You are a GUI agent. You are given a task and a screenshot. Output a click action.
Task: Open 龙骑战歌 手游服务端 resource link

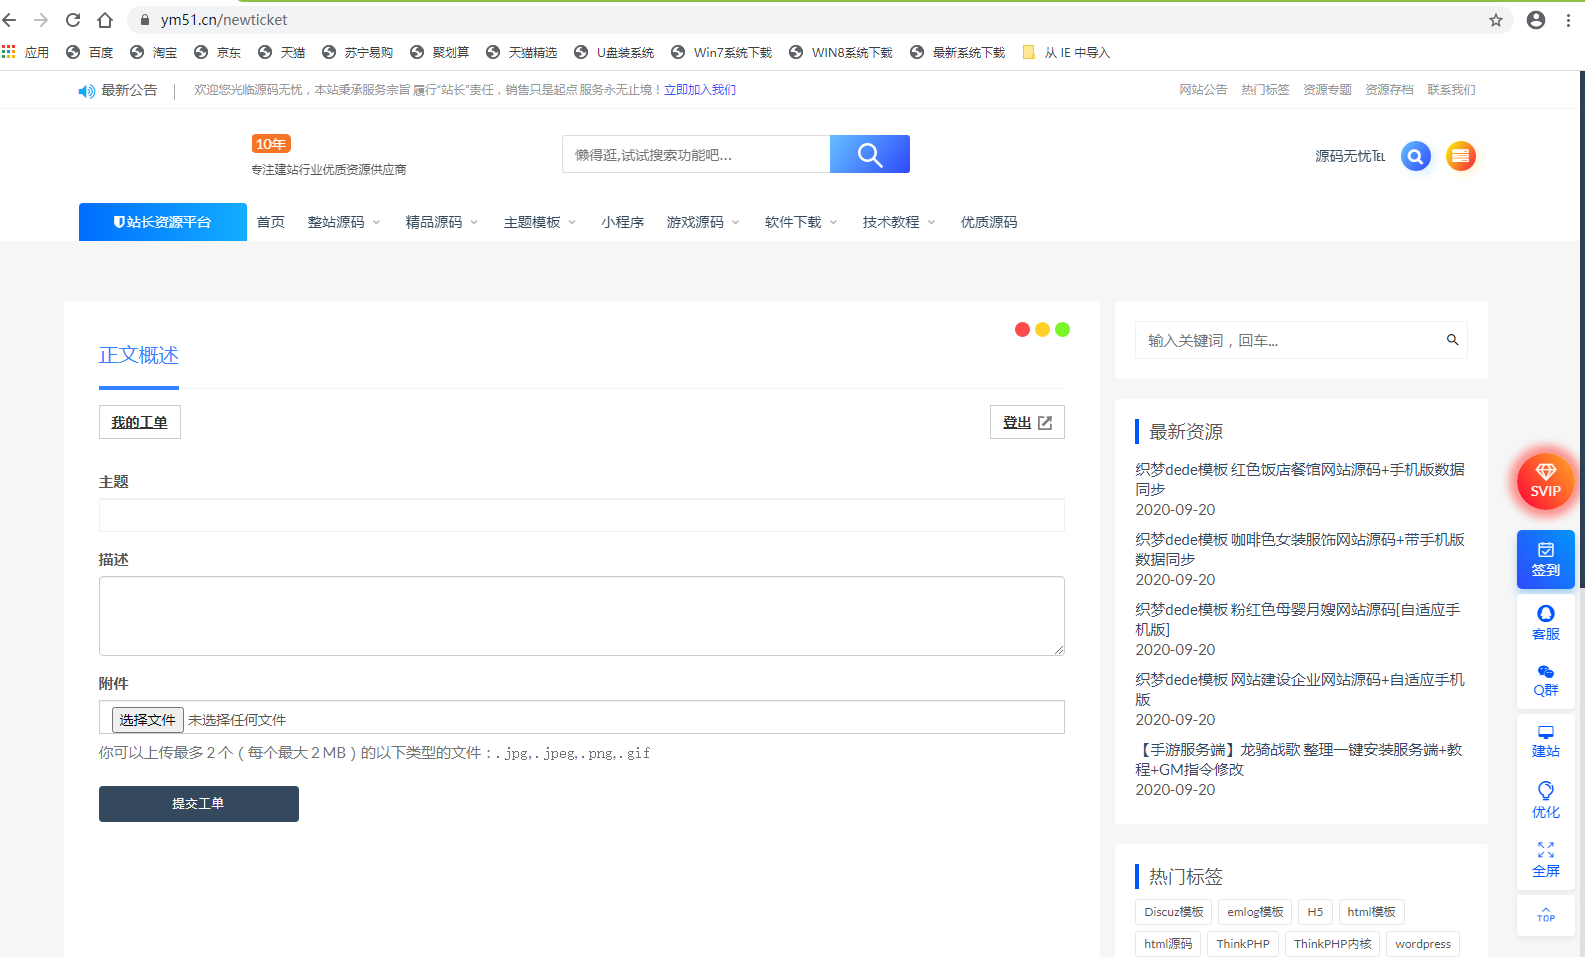tap(1300, 759)
